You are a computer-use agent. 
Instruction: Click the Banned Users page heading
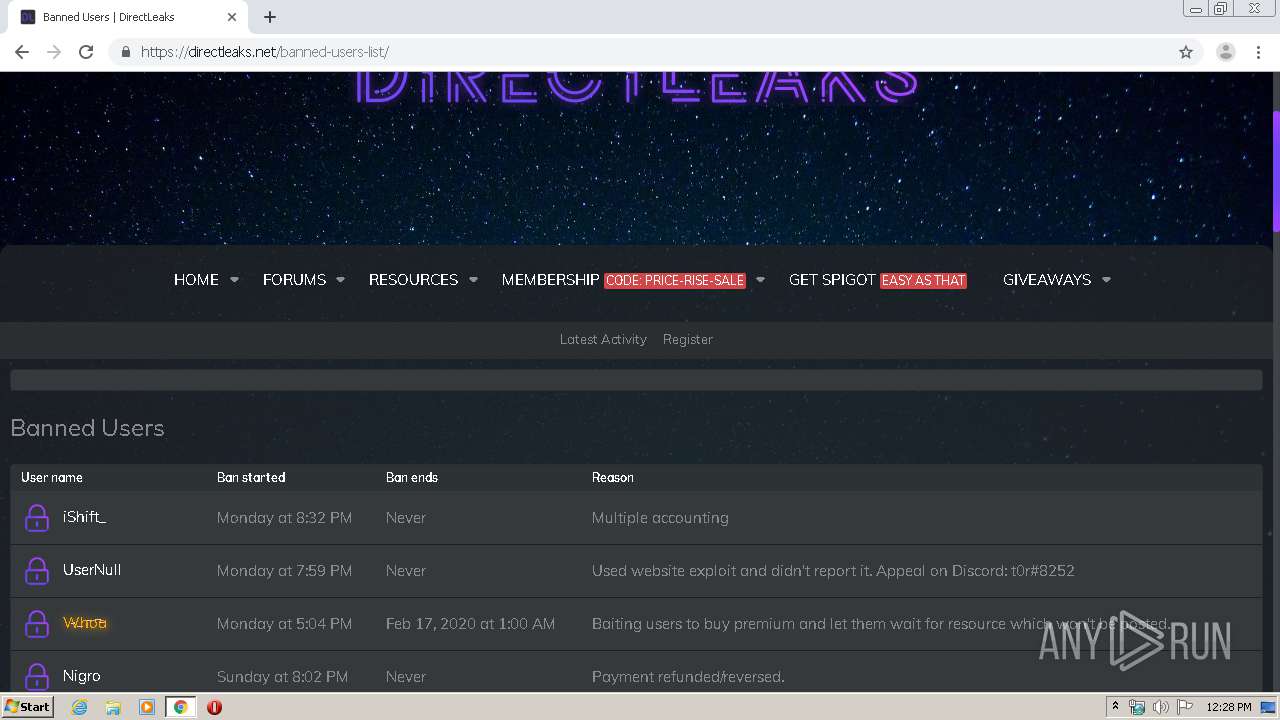pos(87,428)
